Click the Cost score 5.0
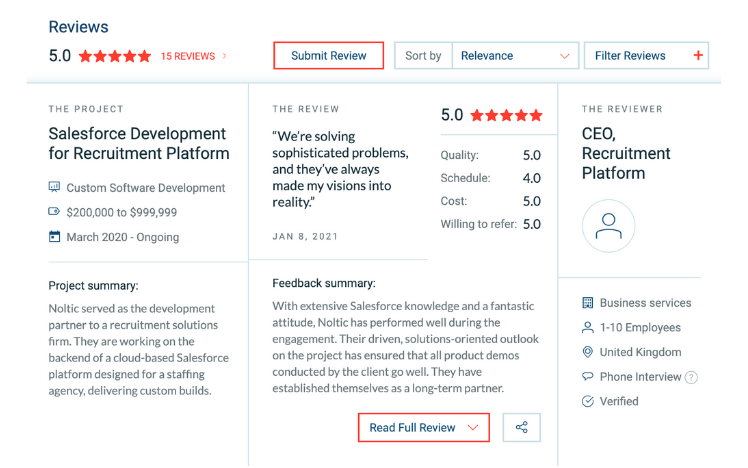This screenshot has height=468, width=748. (x=532, y=201)
